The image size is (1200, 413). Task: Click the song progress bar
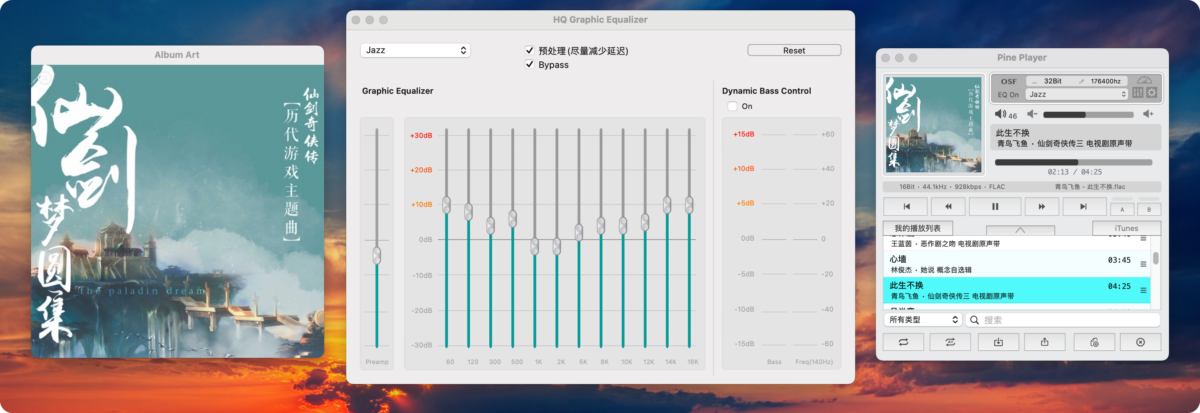coord(1073,162)
